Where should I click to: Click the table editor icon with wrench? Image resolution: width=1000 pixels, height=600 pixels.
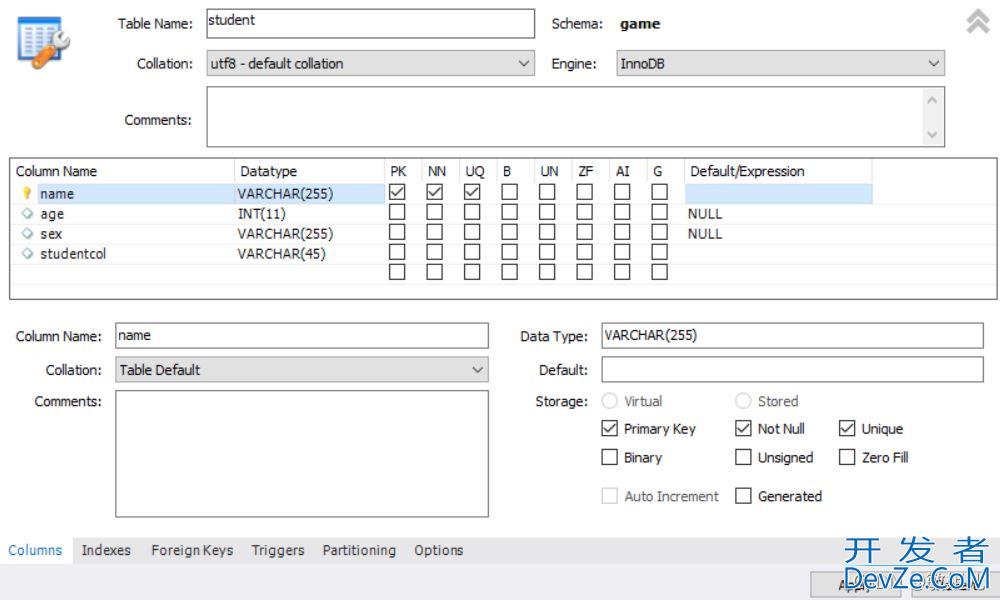[x=43, y=42]
